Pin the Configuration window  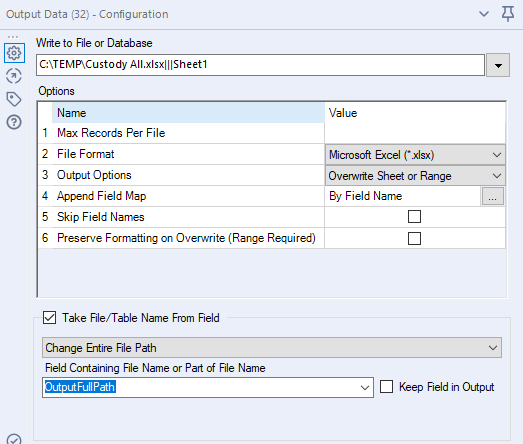508,14
